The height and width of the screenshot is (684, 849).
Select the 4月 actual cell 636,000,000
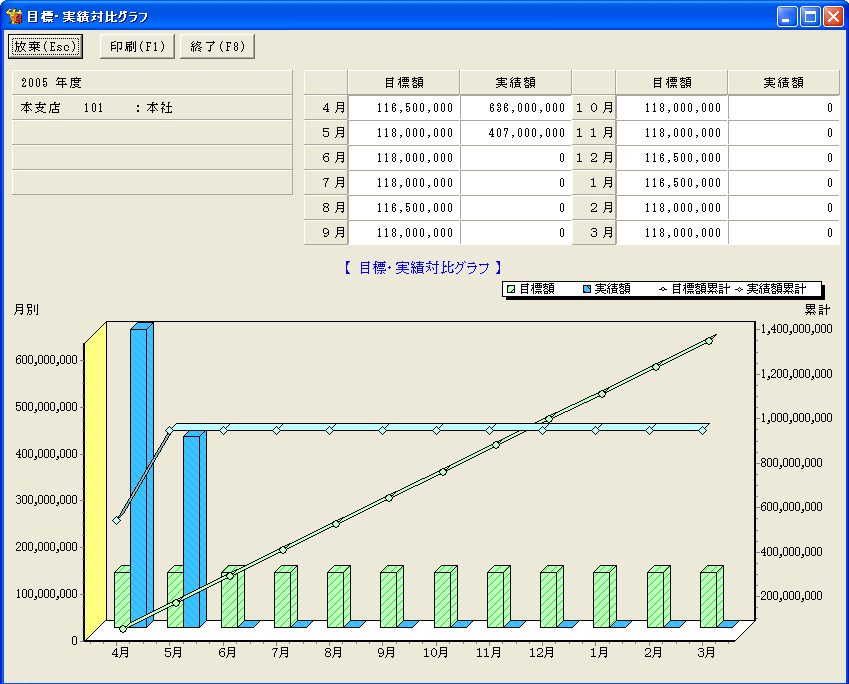pos(516,108)
